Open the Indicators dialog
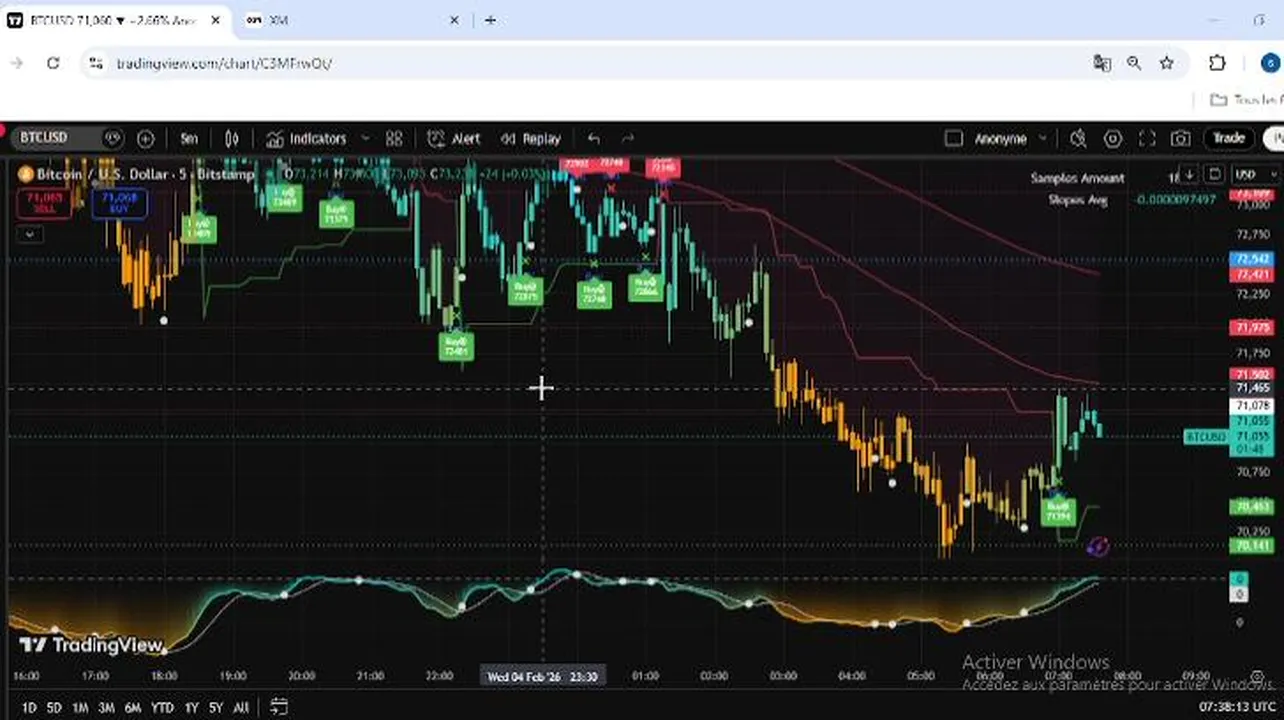The width and height of the screenshot is (1284, 720). [307, 139]
